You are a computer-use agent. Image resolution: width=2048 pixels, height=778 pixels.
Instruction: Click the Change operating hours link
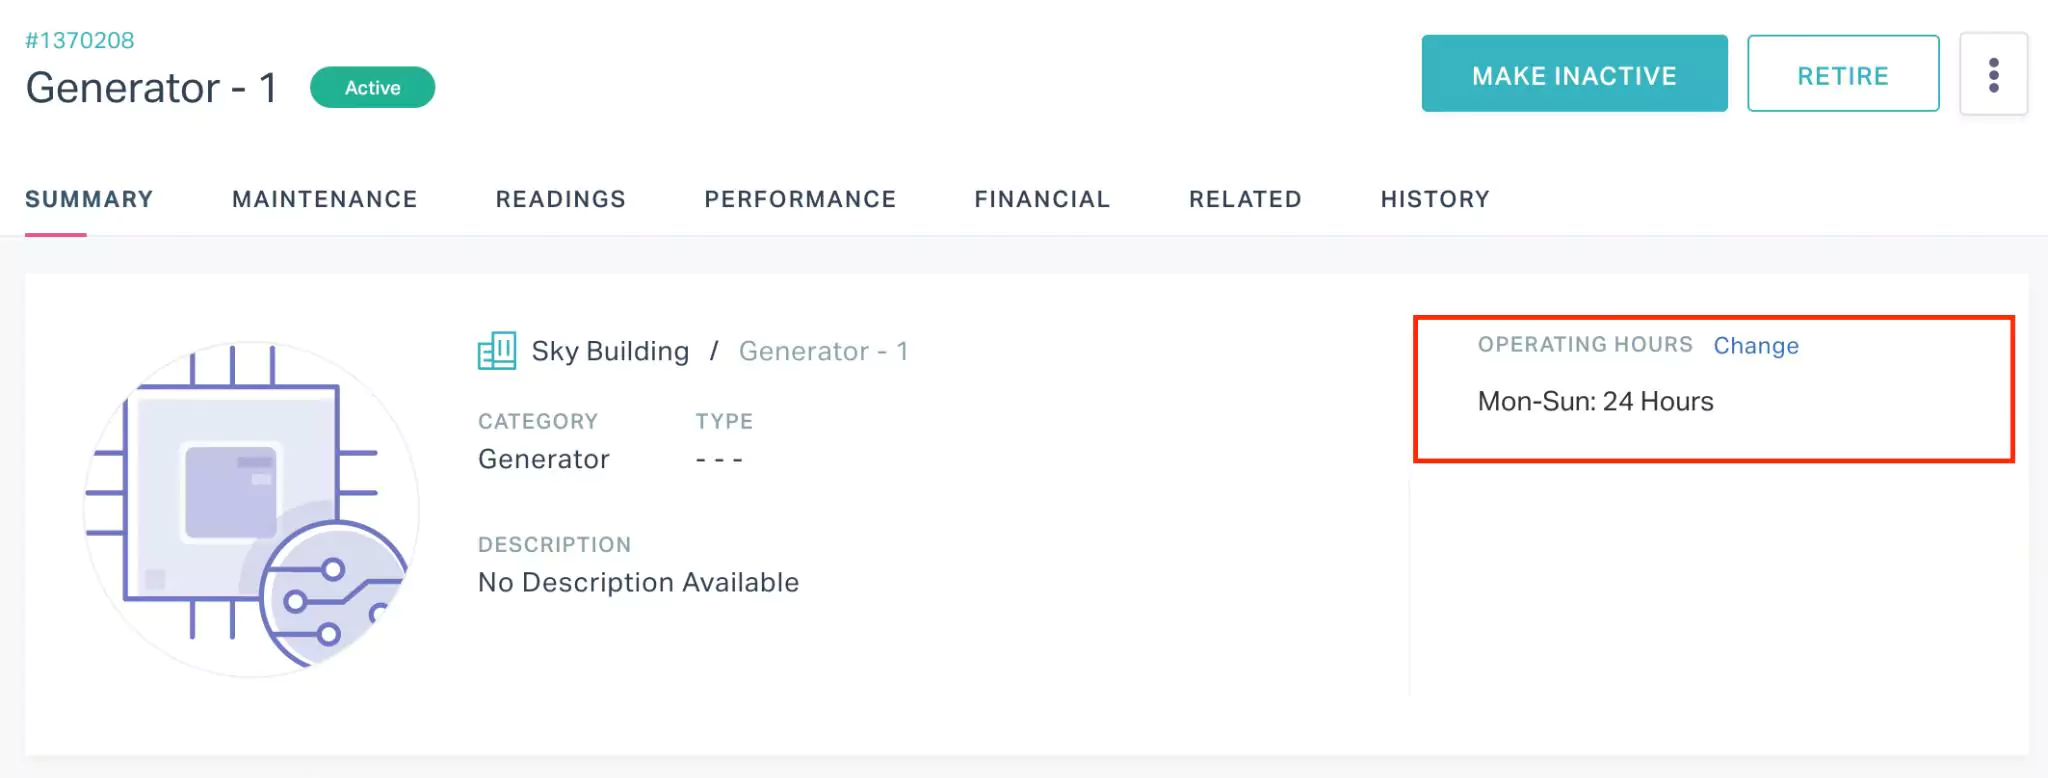click(x=1755, y=346)
